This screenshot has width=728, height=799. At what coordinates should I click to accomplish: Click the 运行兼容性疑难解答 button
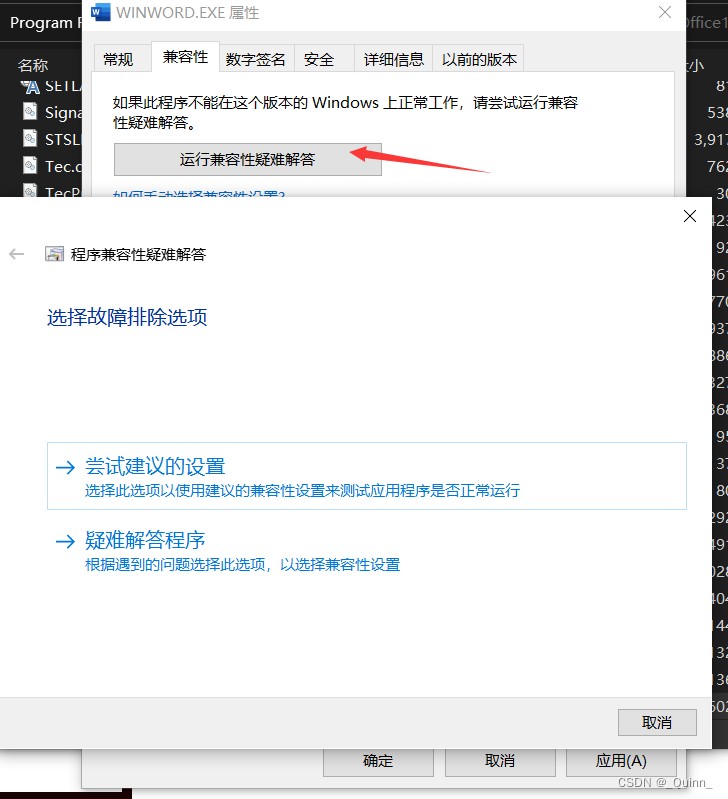click(248, 159)
